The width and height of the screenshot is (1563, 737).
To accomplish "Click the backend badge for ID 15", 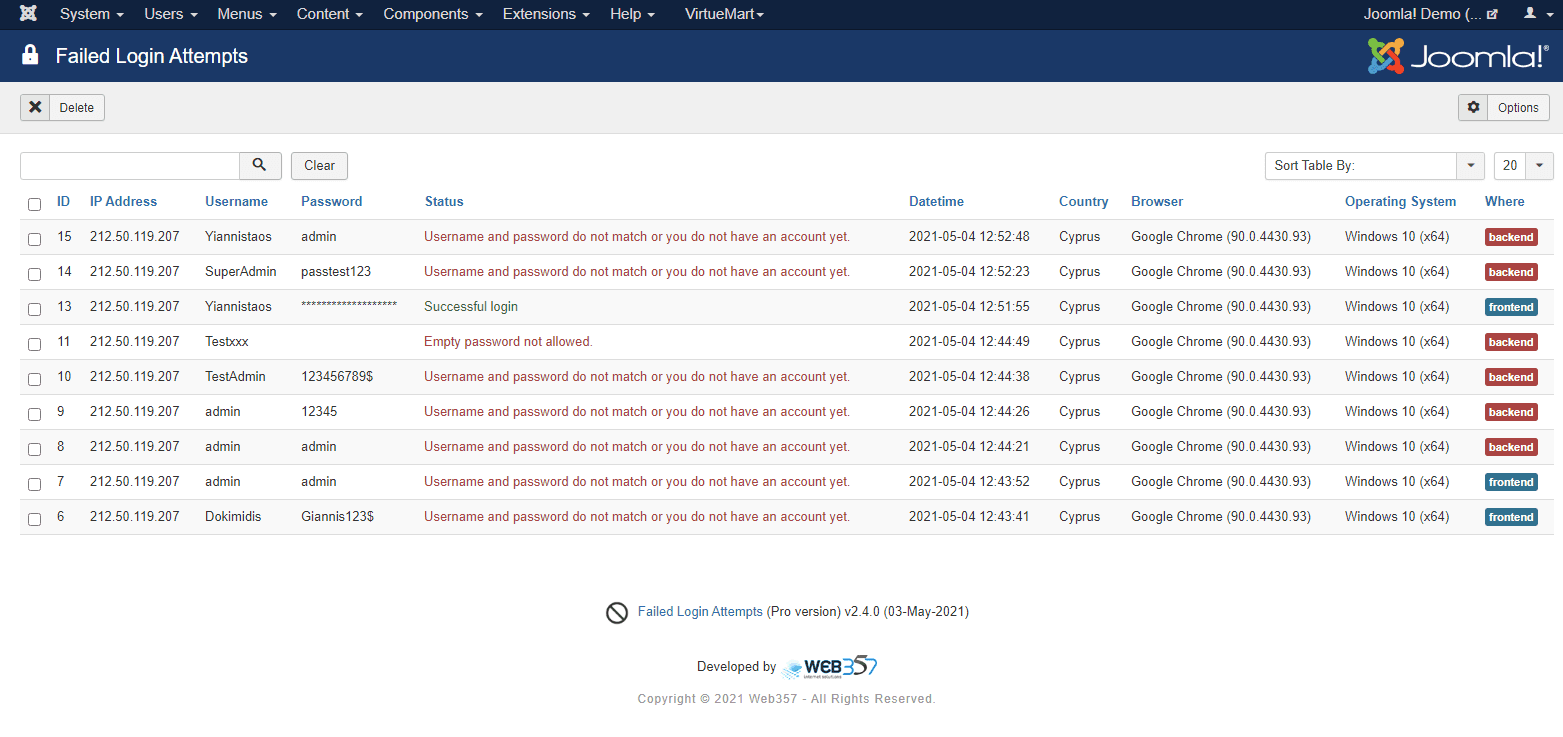I will point(1510,237).
